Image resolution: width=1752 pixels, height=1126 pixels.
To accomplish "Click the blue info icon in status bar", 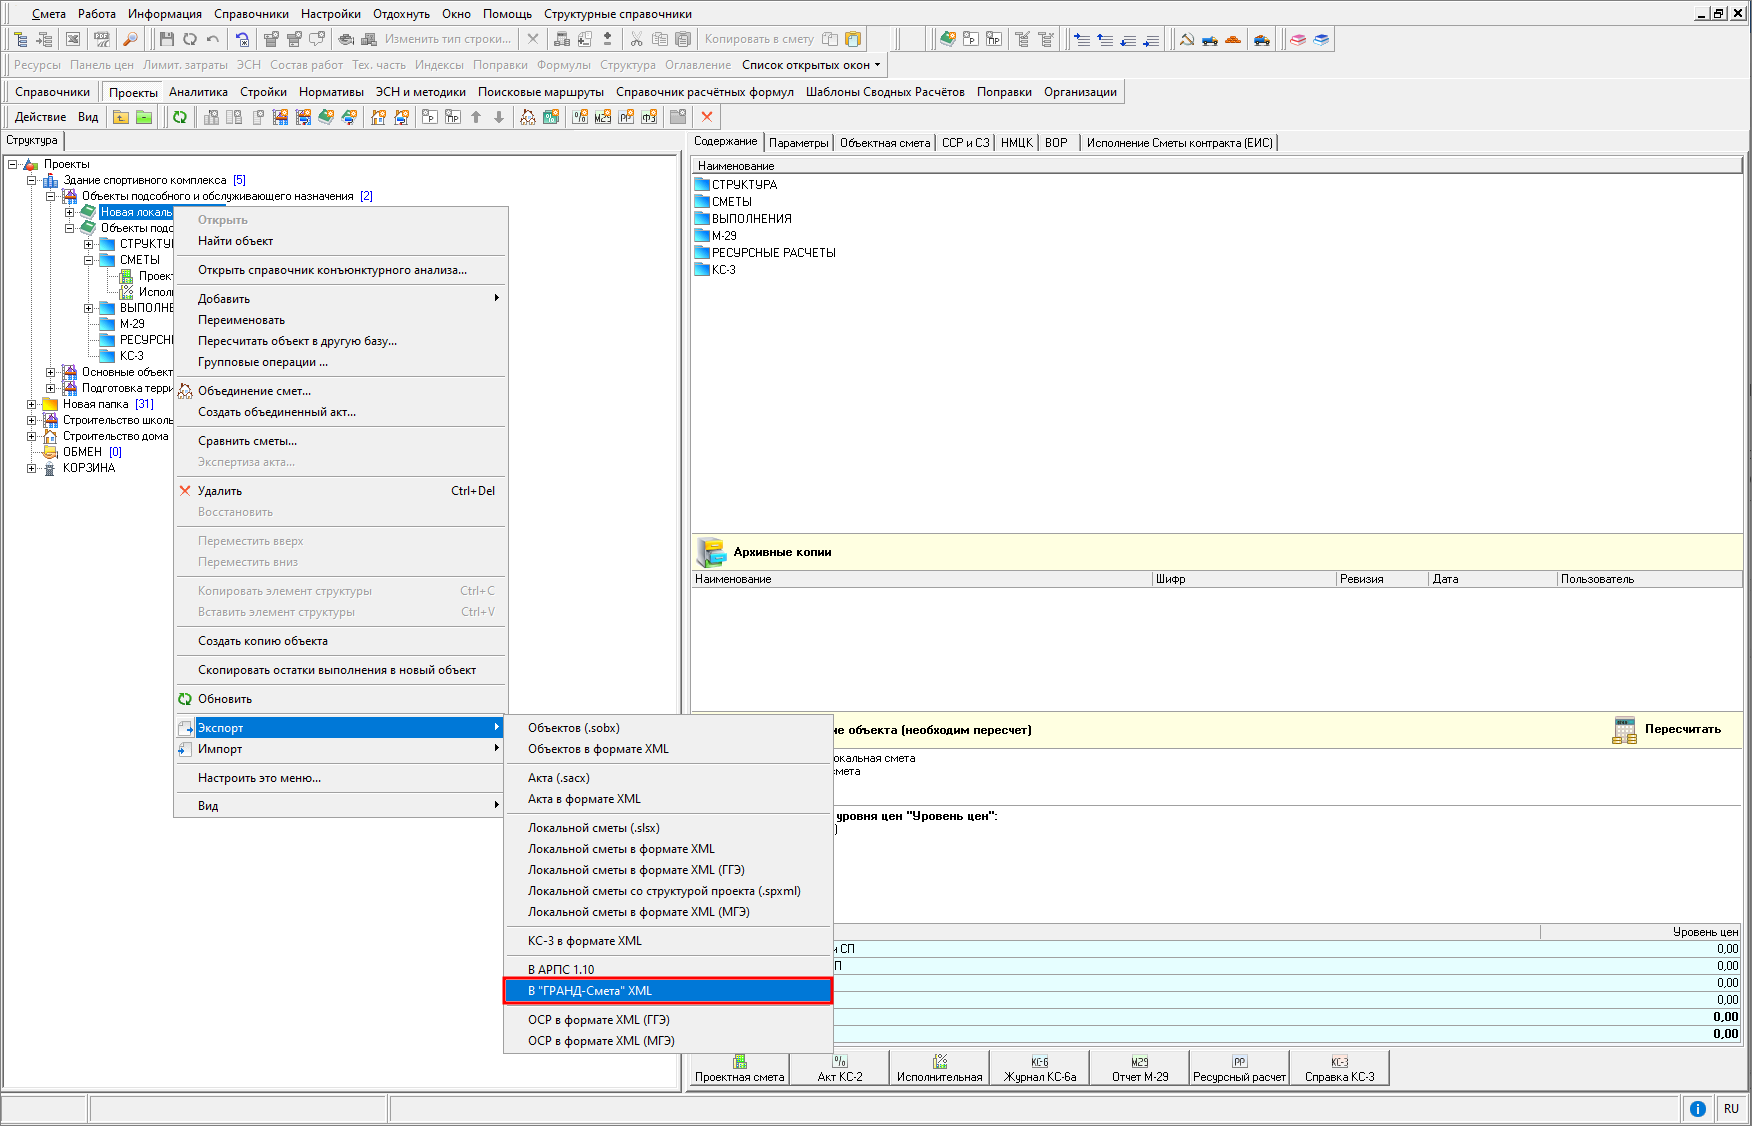I will pyautogui.click(x=1697, y=1108).
